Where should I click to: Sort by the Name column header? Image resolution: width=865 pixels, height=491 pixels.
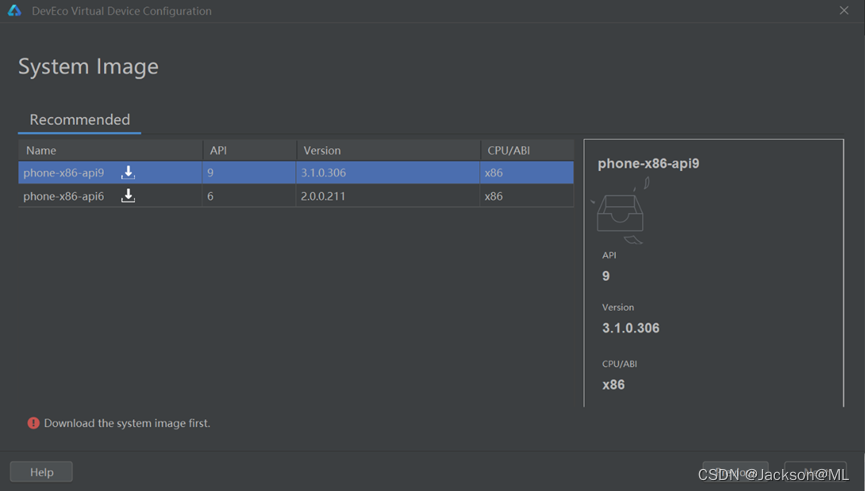110,150
